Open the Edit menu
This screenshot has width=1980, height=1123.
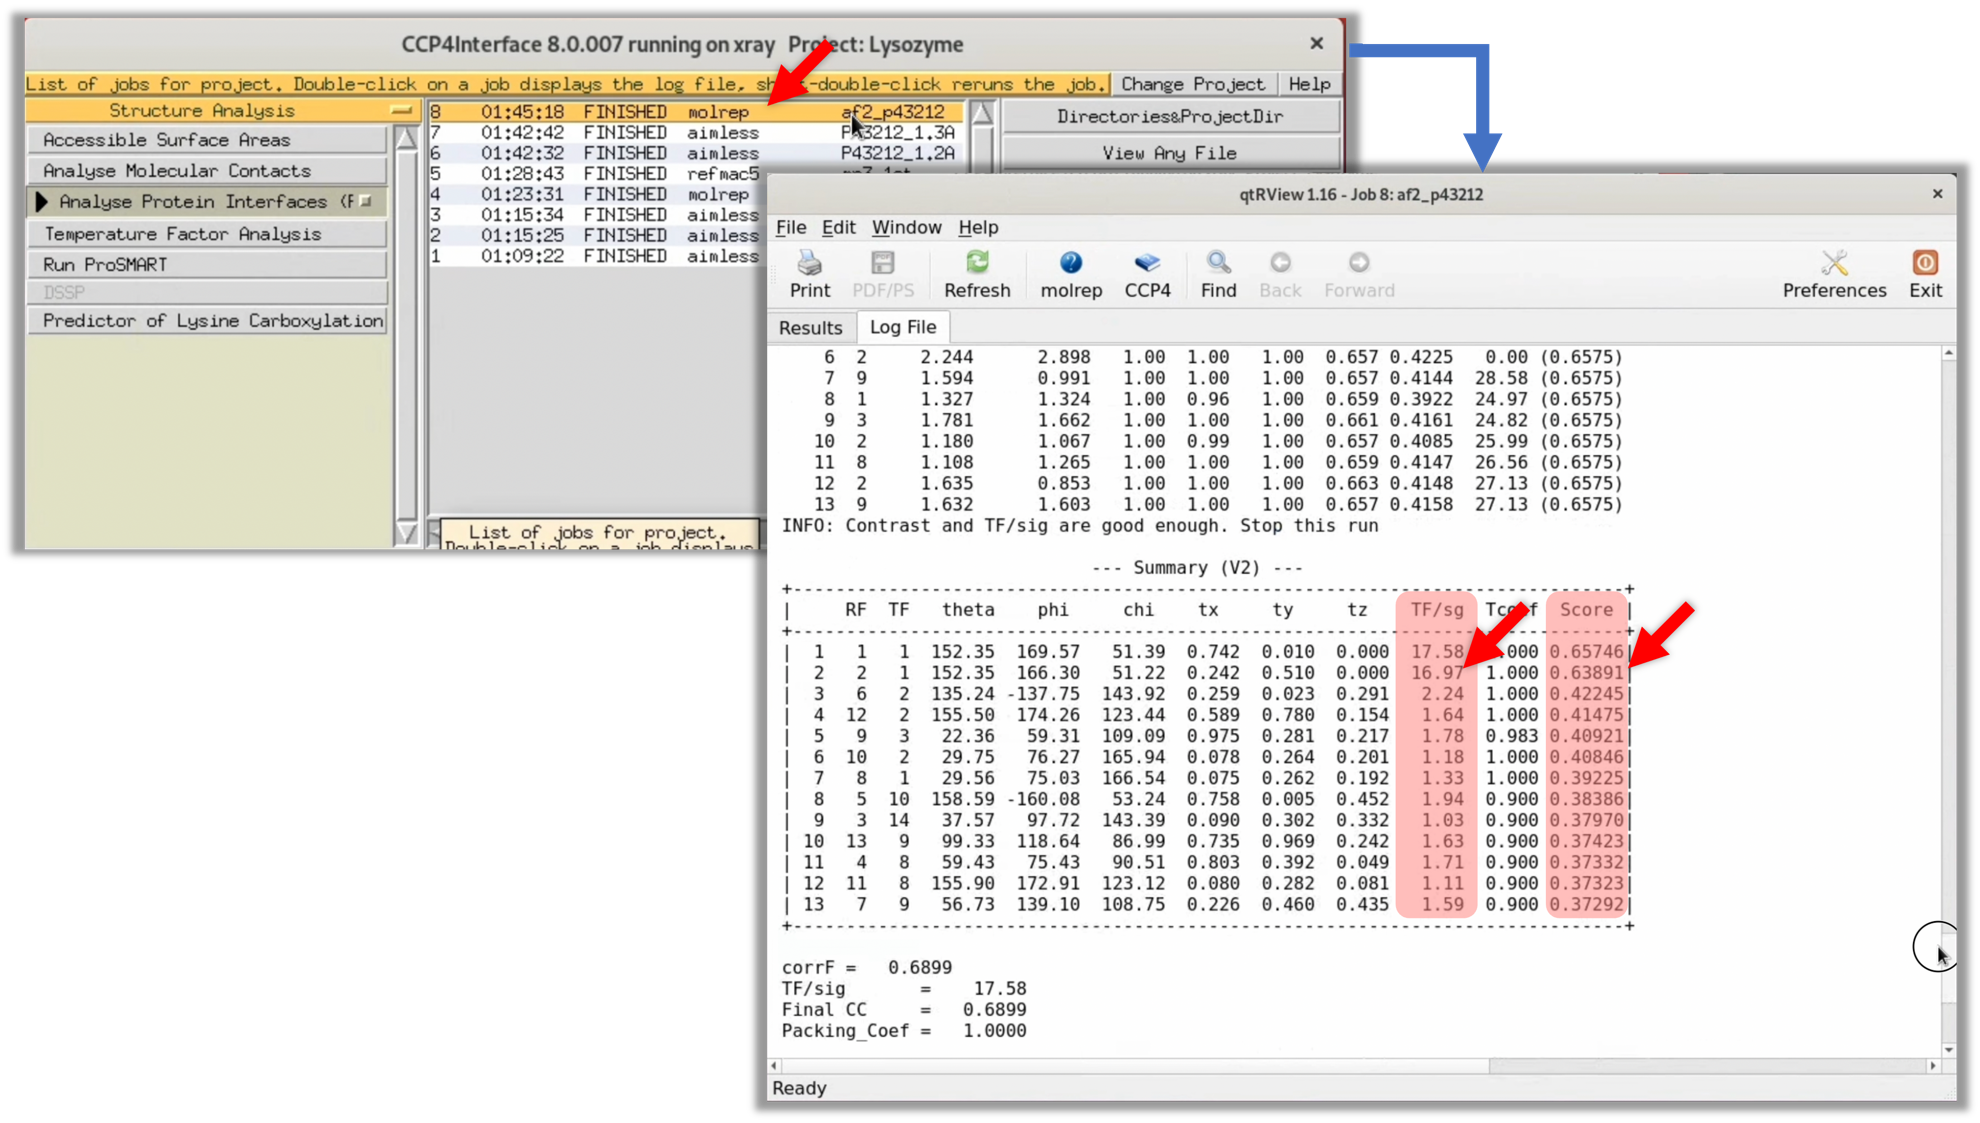click(838, 228)
